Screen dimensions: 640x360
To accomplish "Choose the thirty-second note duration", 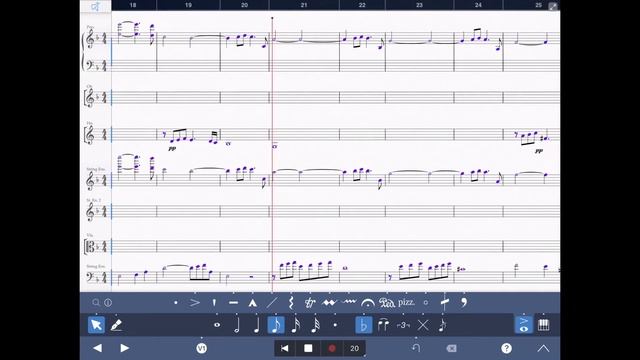I will pos(316,325).
